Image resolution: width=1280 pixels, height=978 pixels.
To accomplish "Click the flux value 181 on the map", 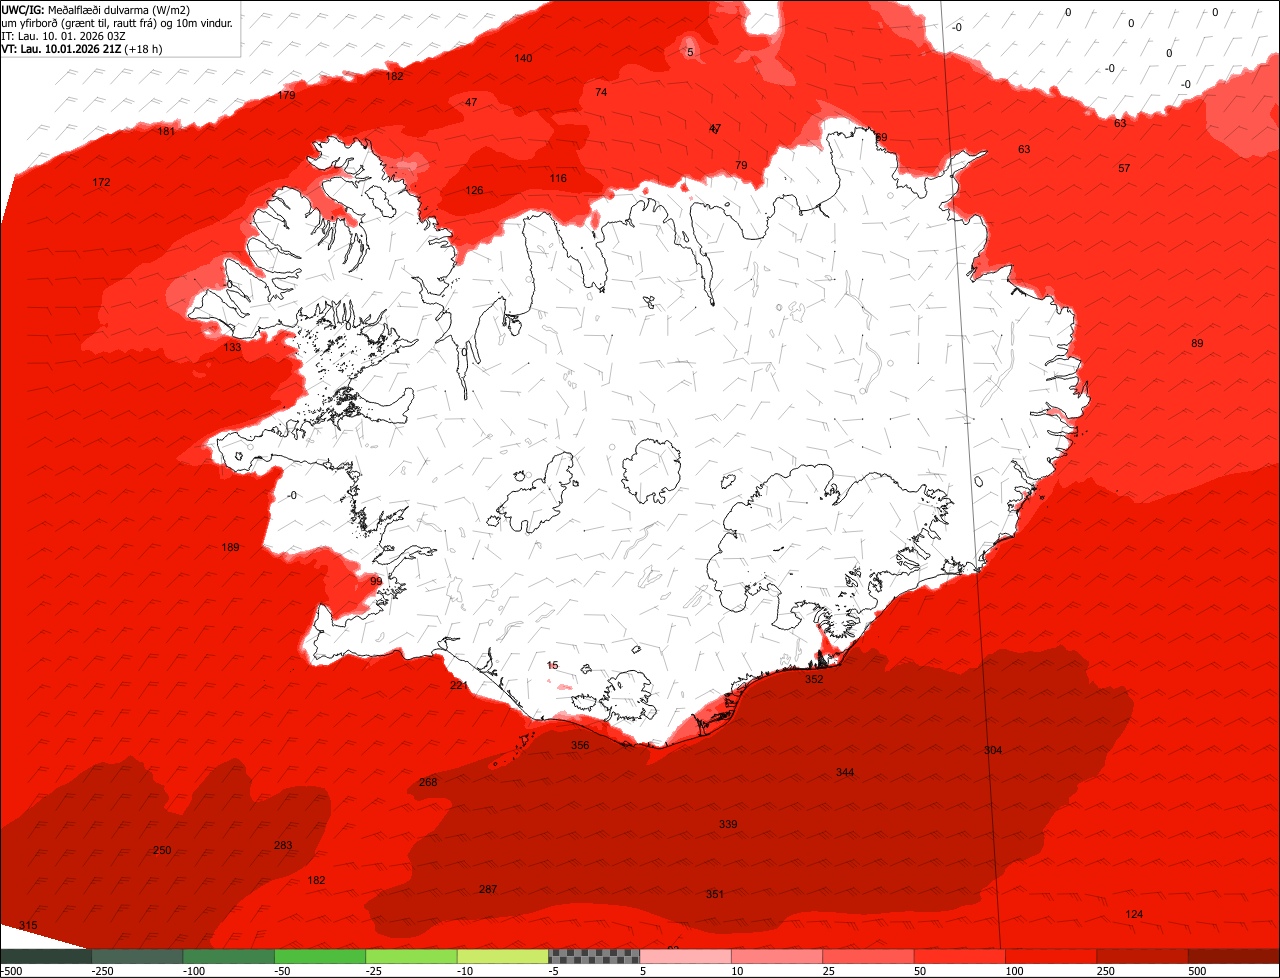I will pos(166,131).
